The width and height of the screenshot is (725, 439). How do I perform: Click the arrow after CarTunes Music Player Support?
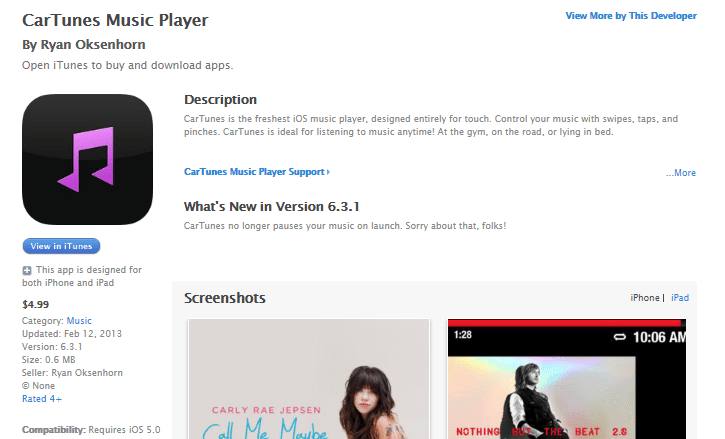click(328, 172)
